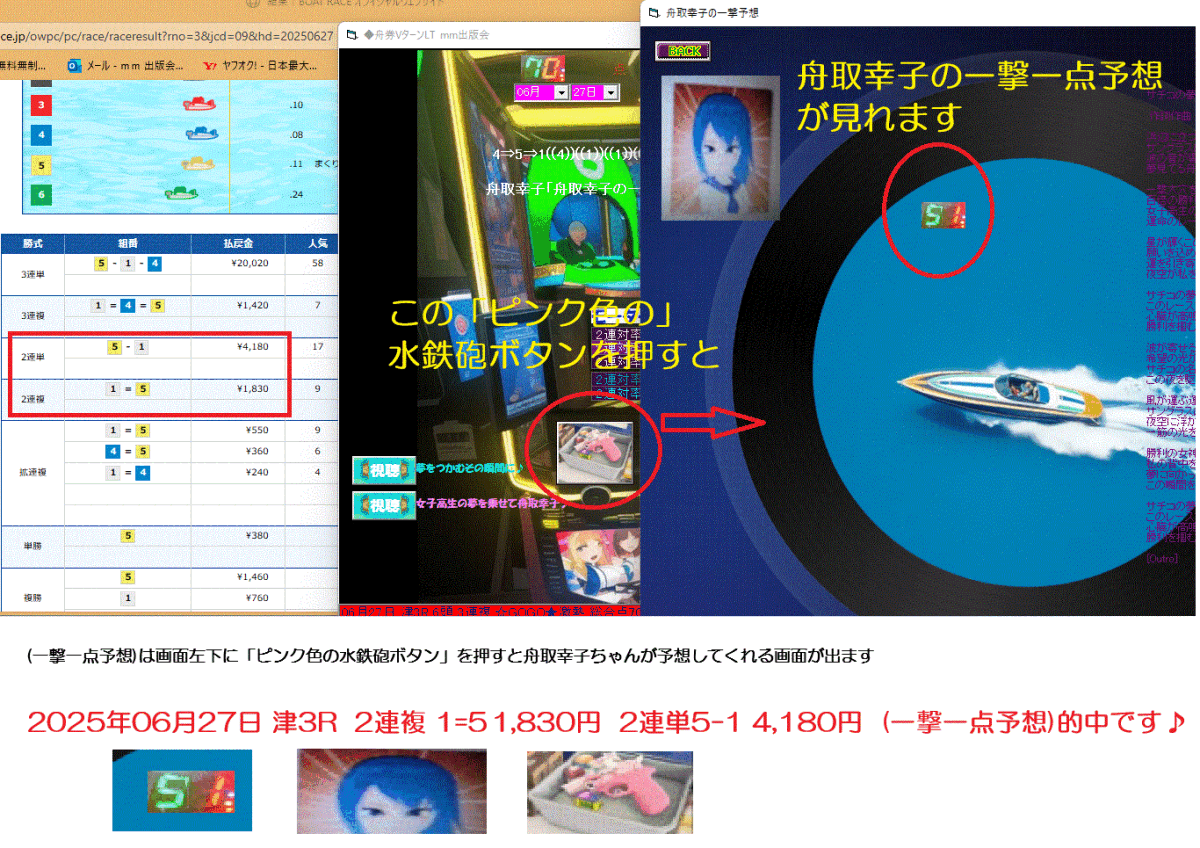This screenshot has width=1200, height=848.
Task: Click the green 51 prediction digit display
Action: pyautogui.click(x=942, y=215)
